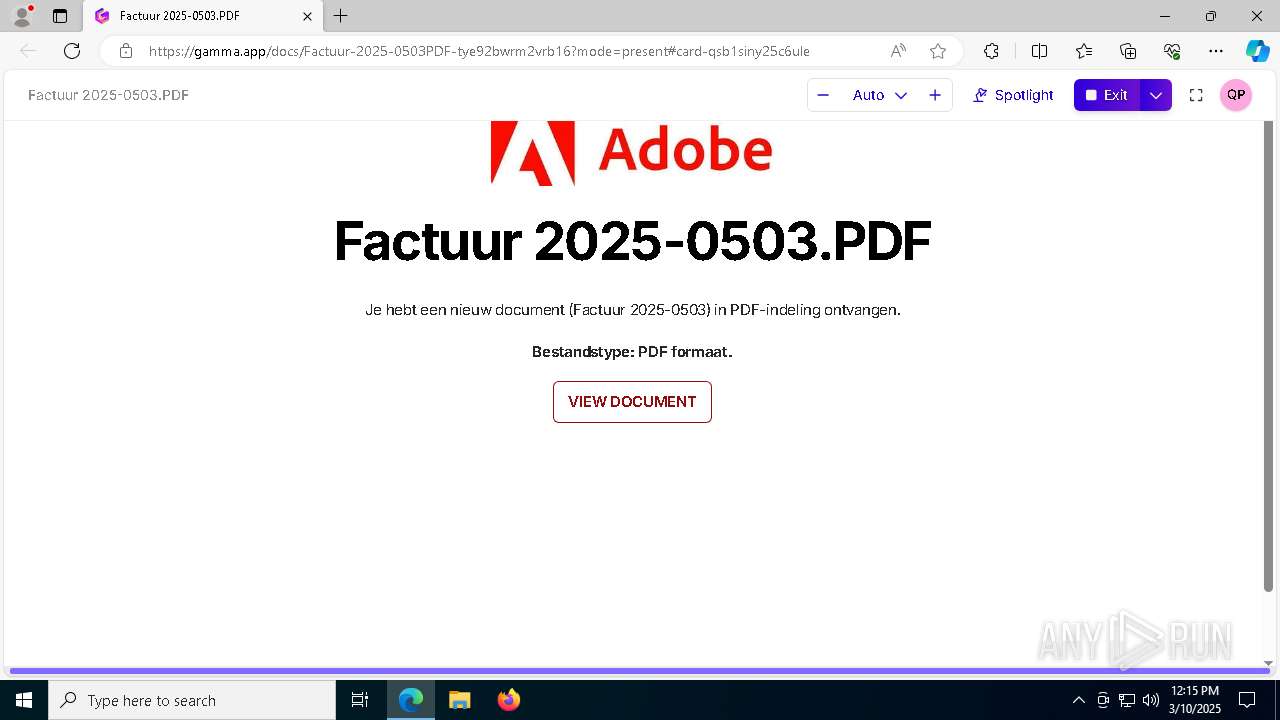Open Browser essentials heart icon
The height and width of the screenshot is (720, 1280).
click(x=1172, y=51)
